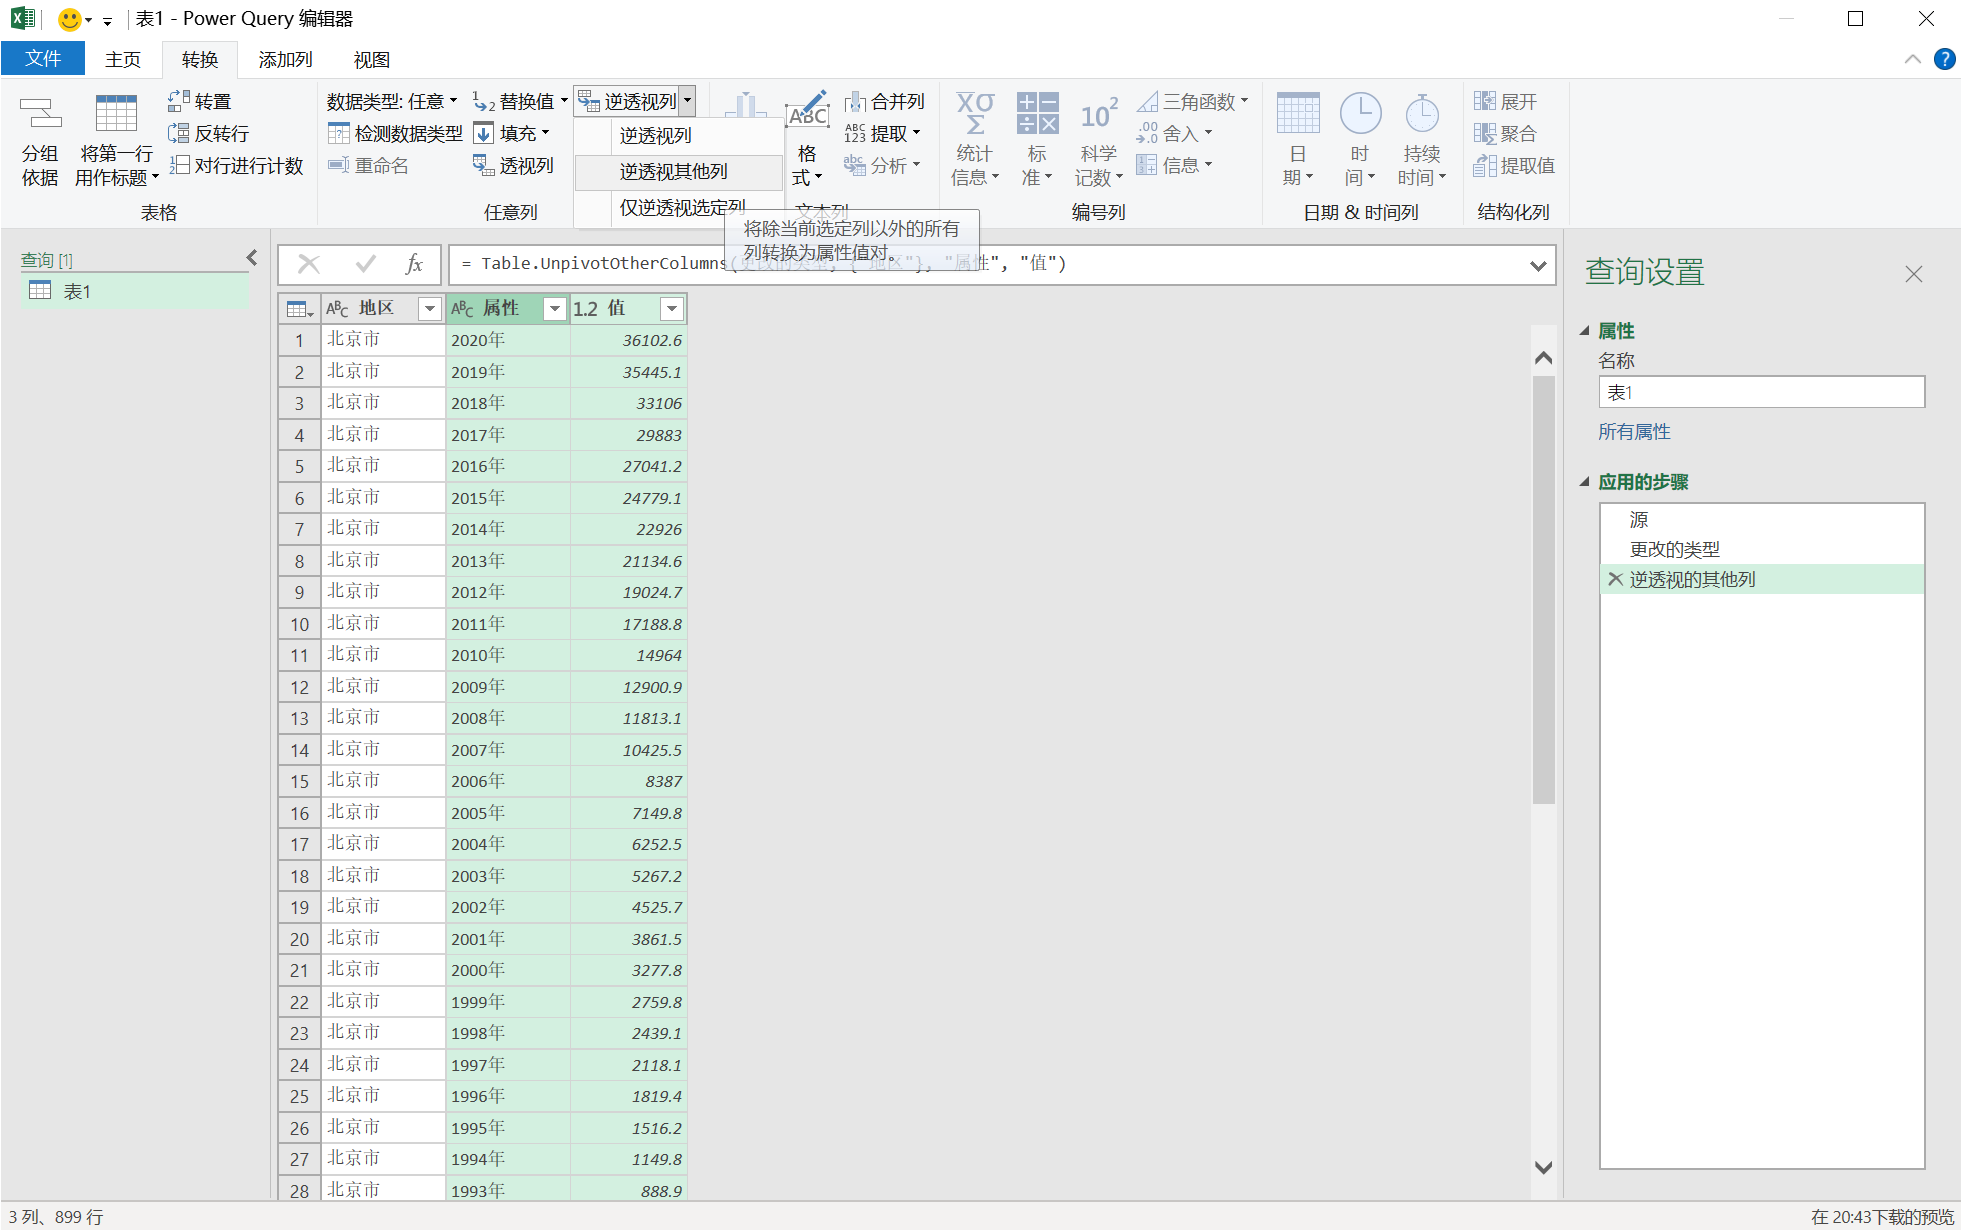Click the 展开 icon in 结构化列

click(x=1486, y=101)
